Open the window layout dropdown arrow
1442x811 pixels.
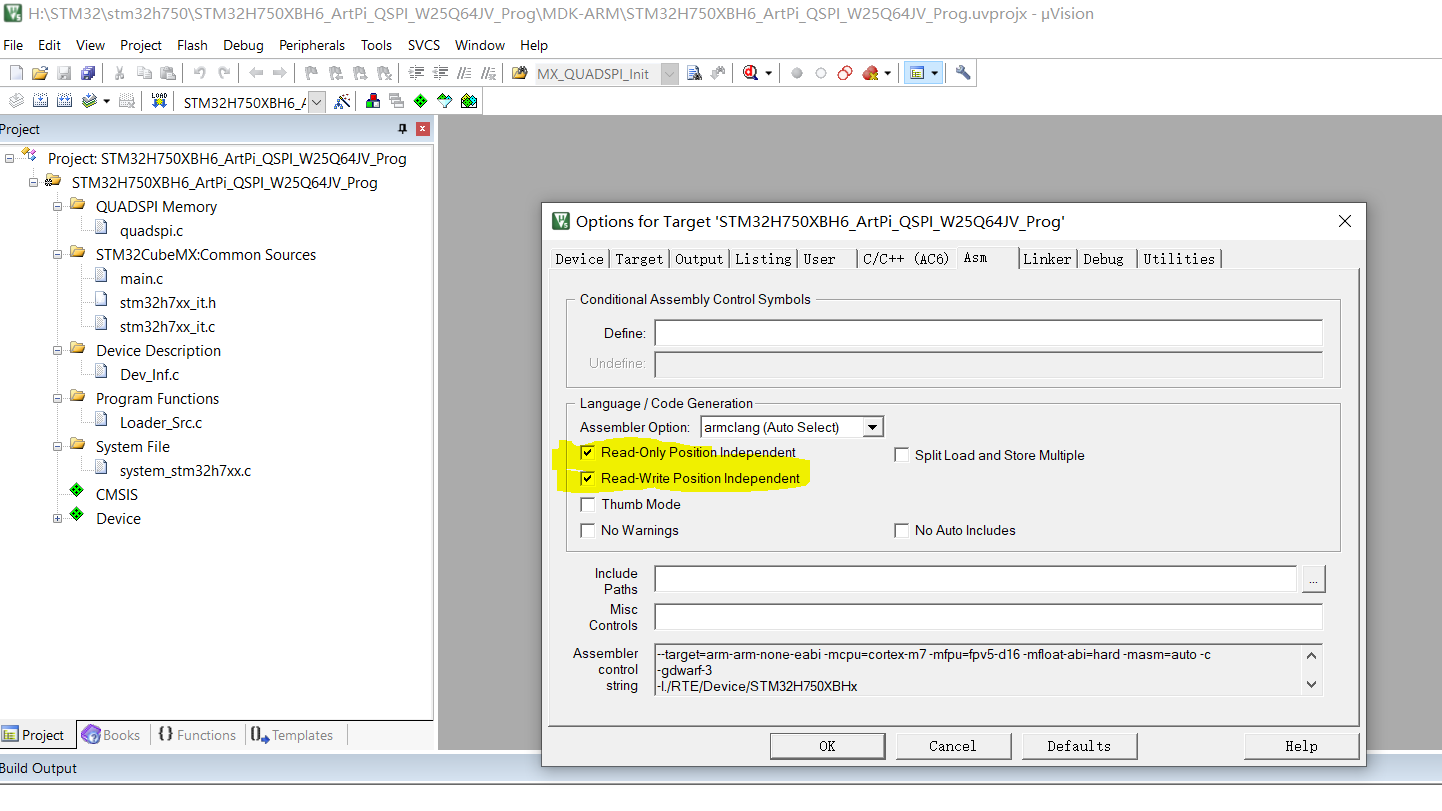(934, 73)
